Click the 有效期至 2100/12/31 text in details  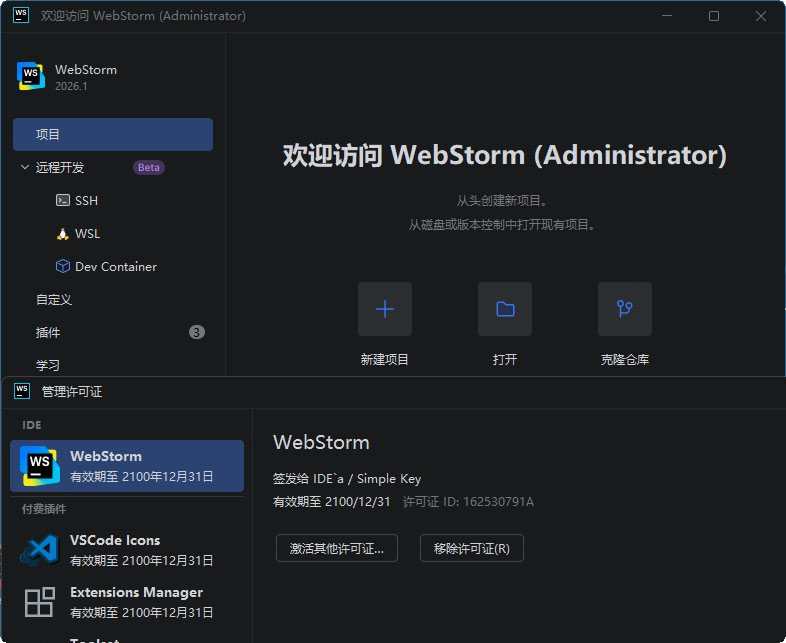coord(331,502)
